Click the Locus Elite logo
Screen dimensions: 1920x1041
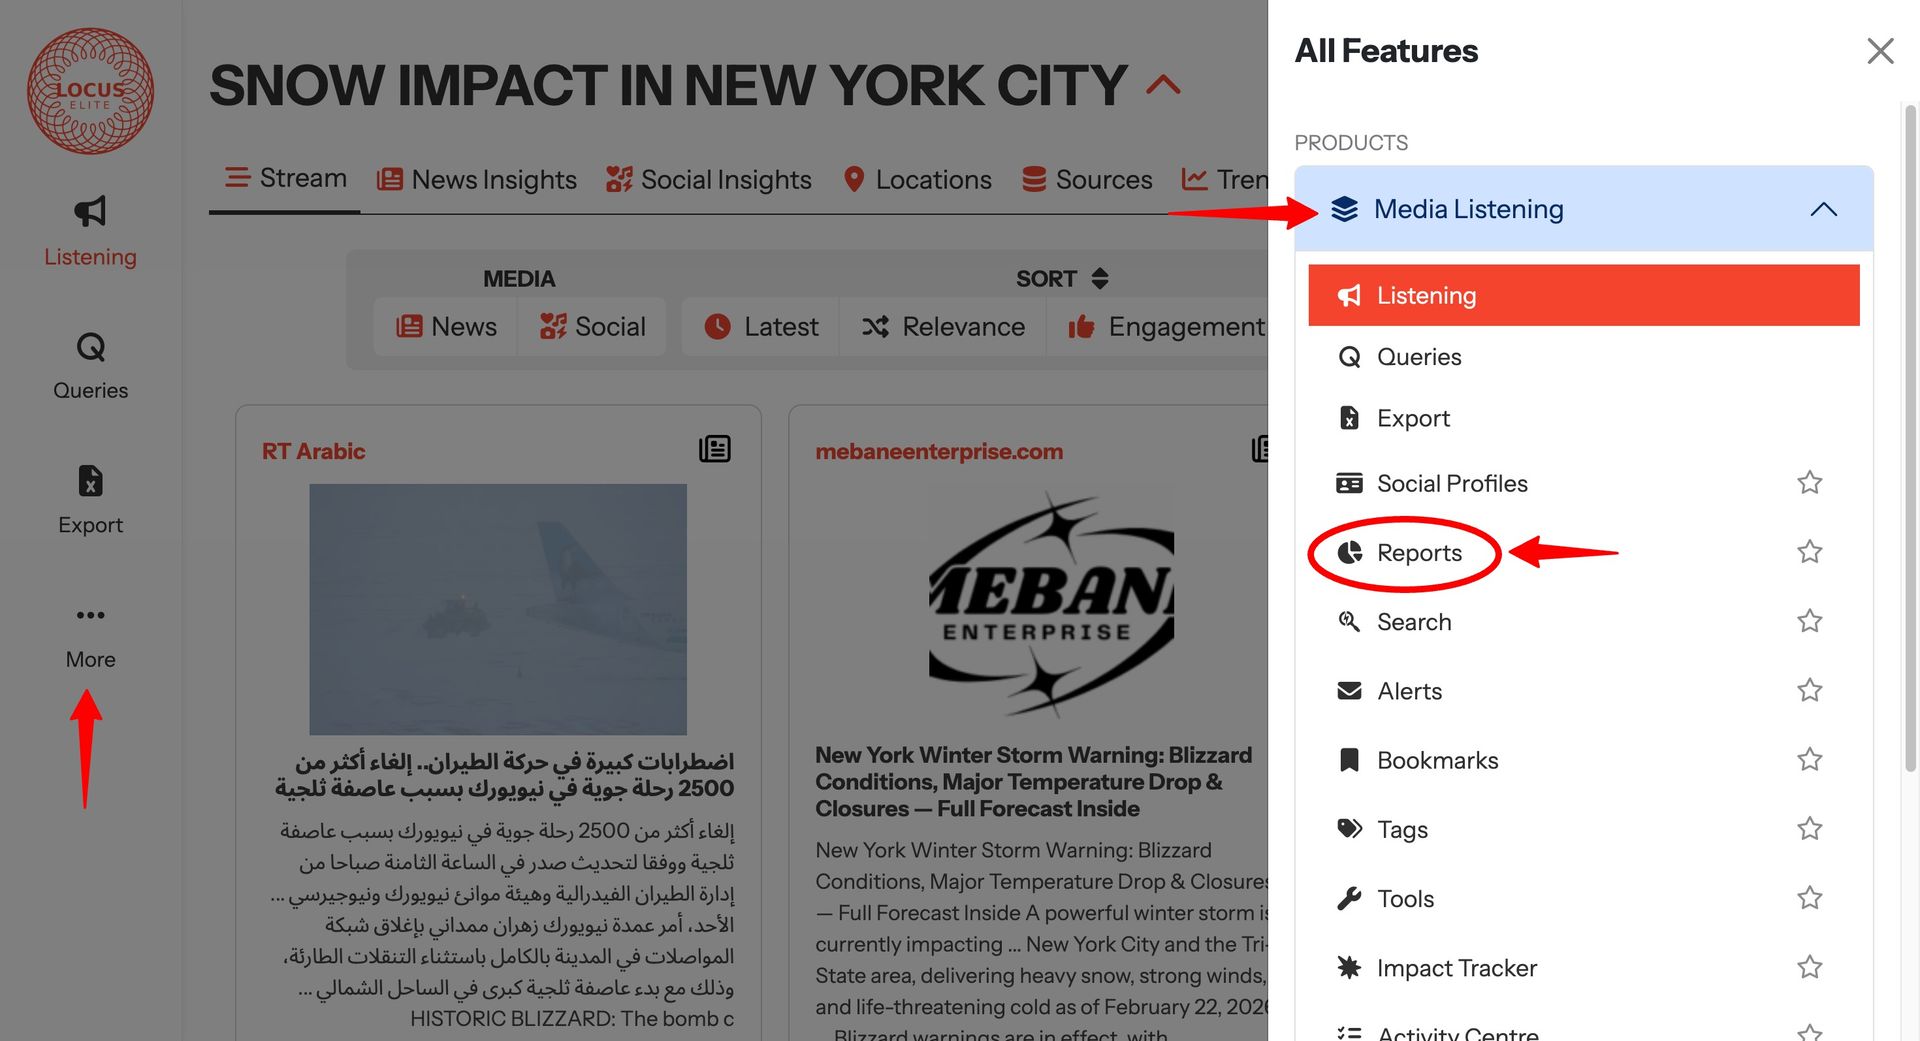coord(90,91)
